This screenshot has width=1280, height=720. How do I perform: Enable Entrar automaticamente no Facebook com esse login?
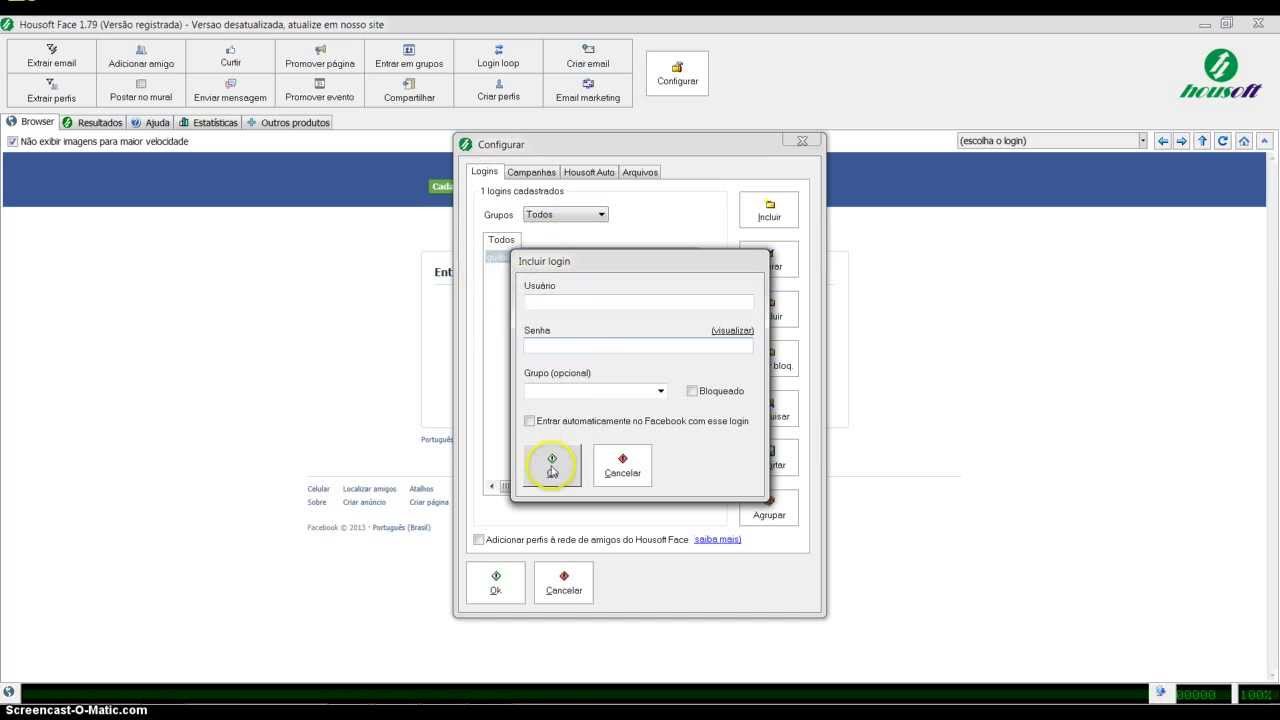(x=530, y=421)
